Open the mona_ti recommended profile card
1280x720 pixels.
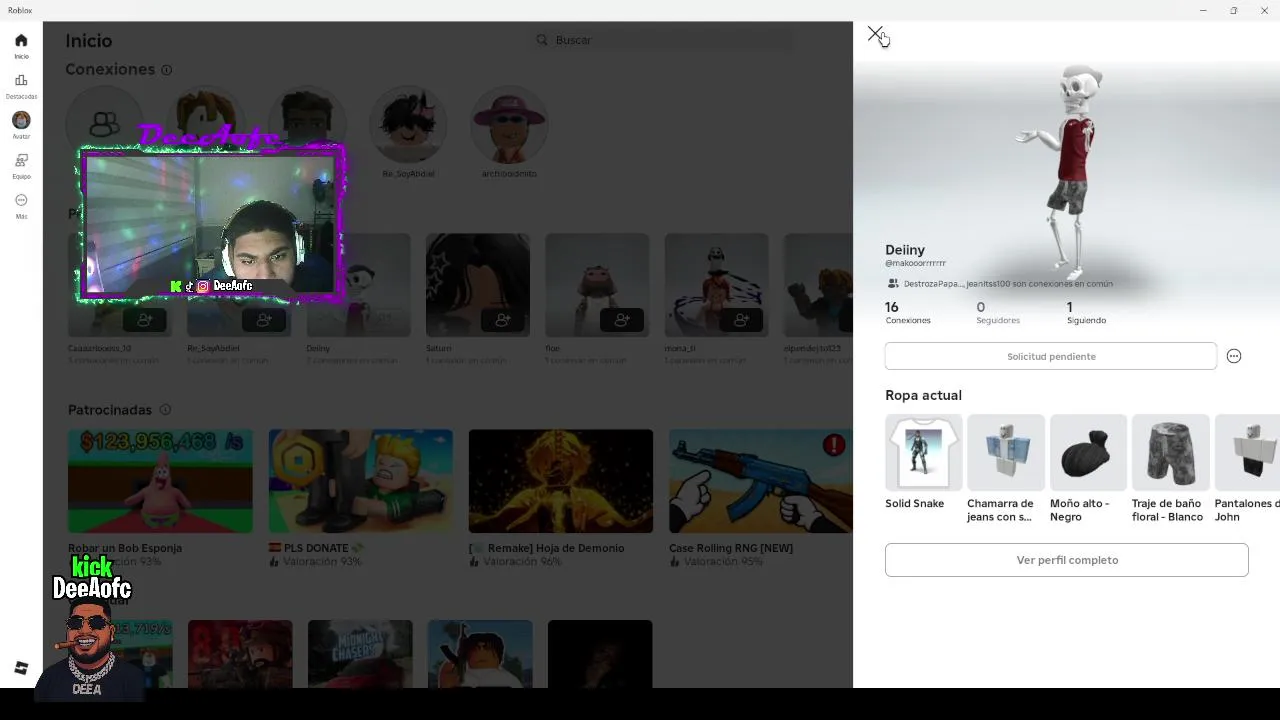point(716,285)
